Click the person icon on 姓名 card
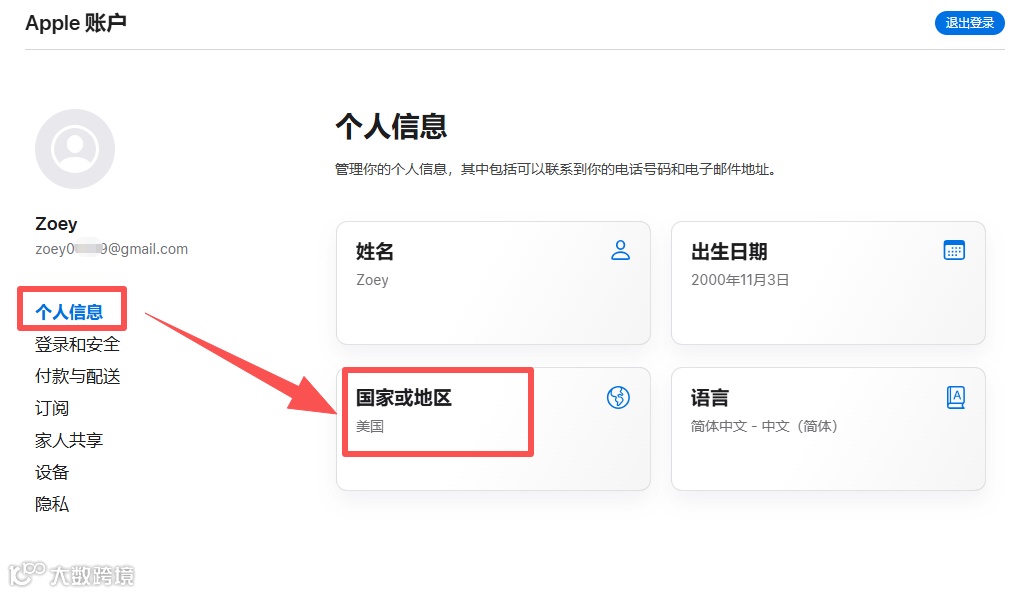Viewport: 1028px width, 594px height. tap(620, 250)
